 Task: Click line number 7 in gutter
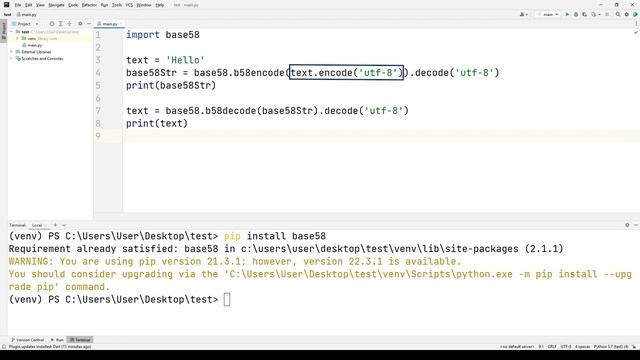click(x=98, y=111)
